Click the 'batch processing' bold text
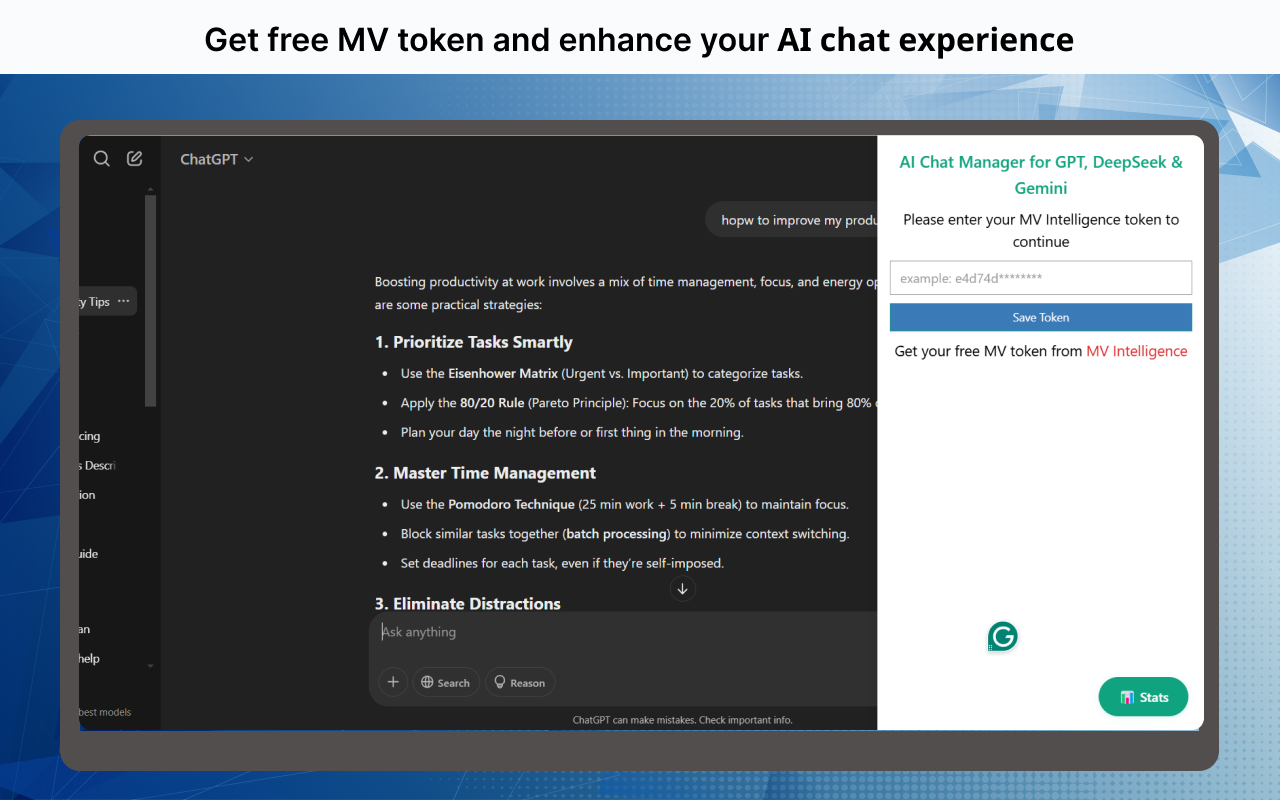1280x800 pixels. 616,534
